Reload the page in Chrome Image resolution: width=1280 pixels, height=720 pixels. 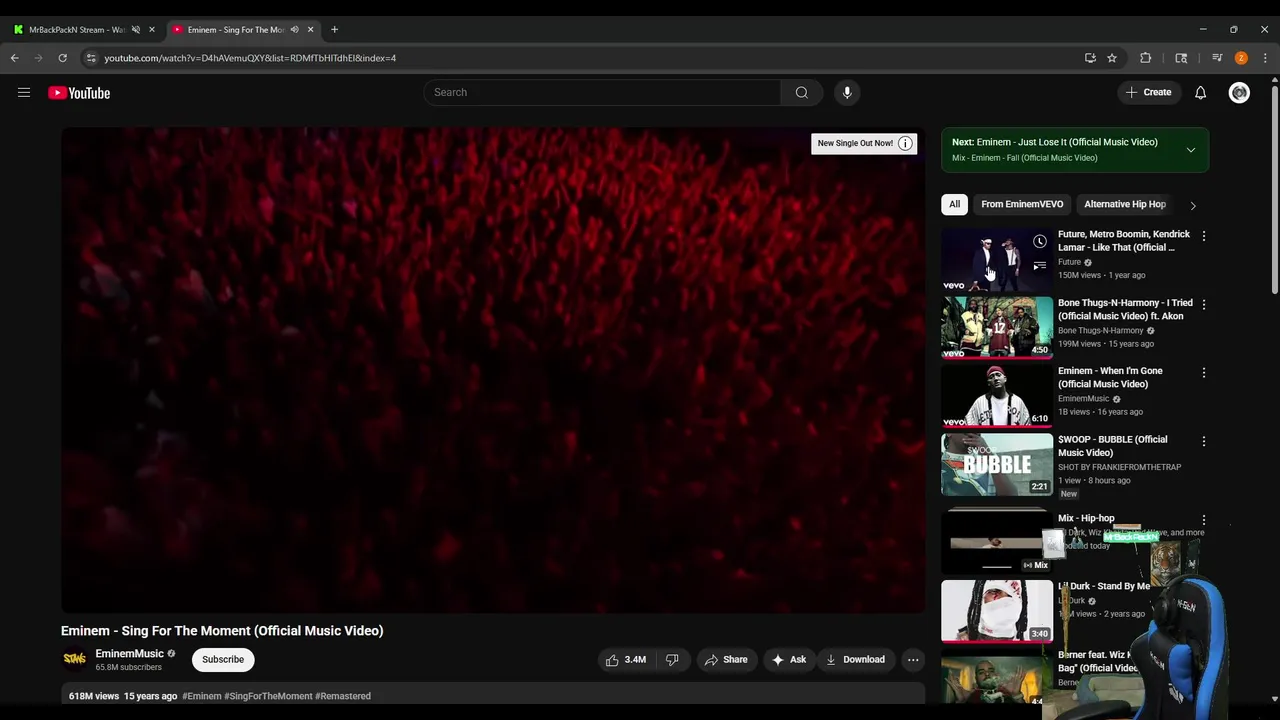pos(62,58)
